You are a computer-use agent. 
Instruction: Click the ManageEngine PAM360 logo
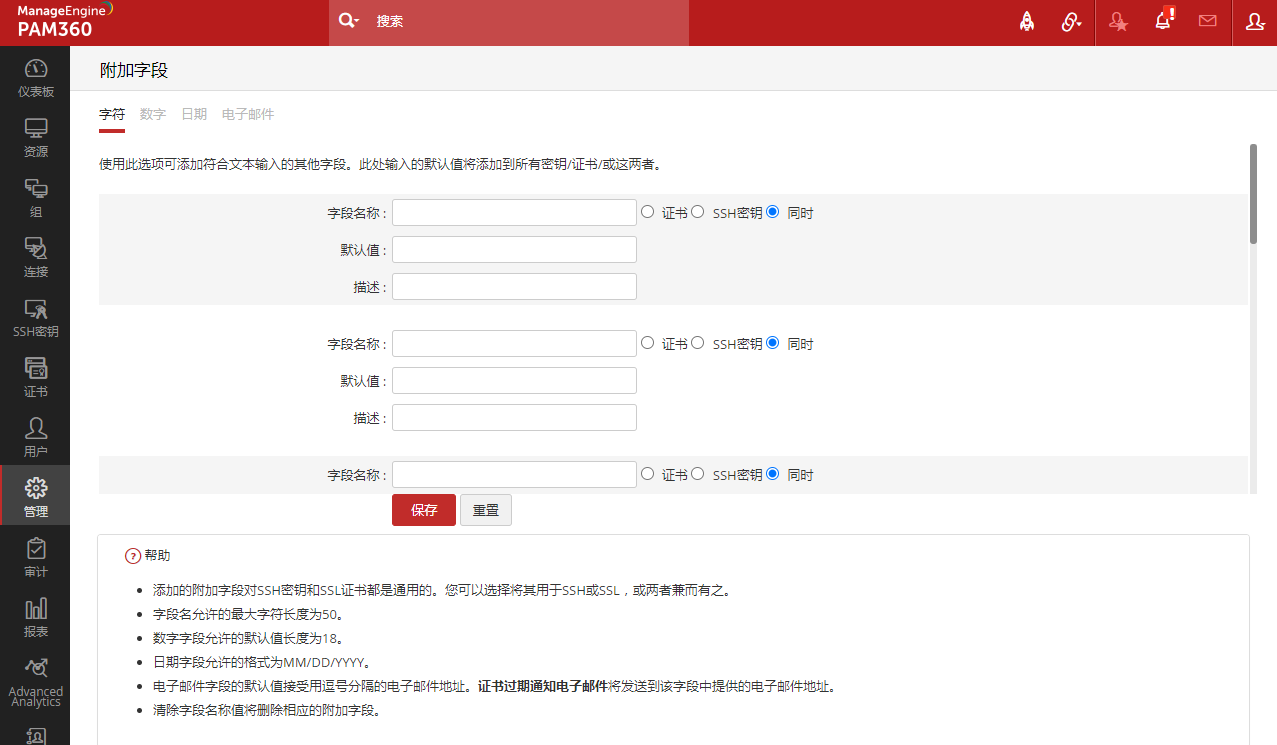pos(65,20)
